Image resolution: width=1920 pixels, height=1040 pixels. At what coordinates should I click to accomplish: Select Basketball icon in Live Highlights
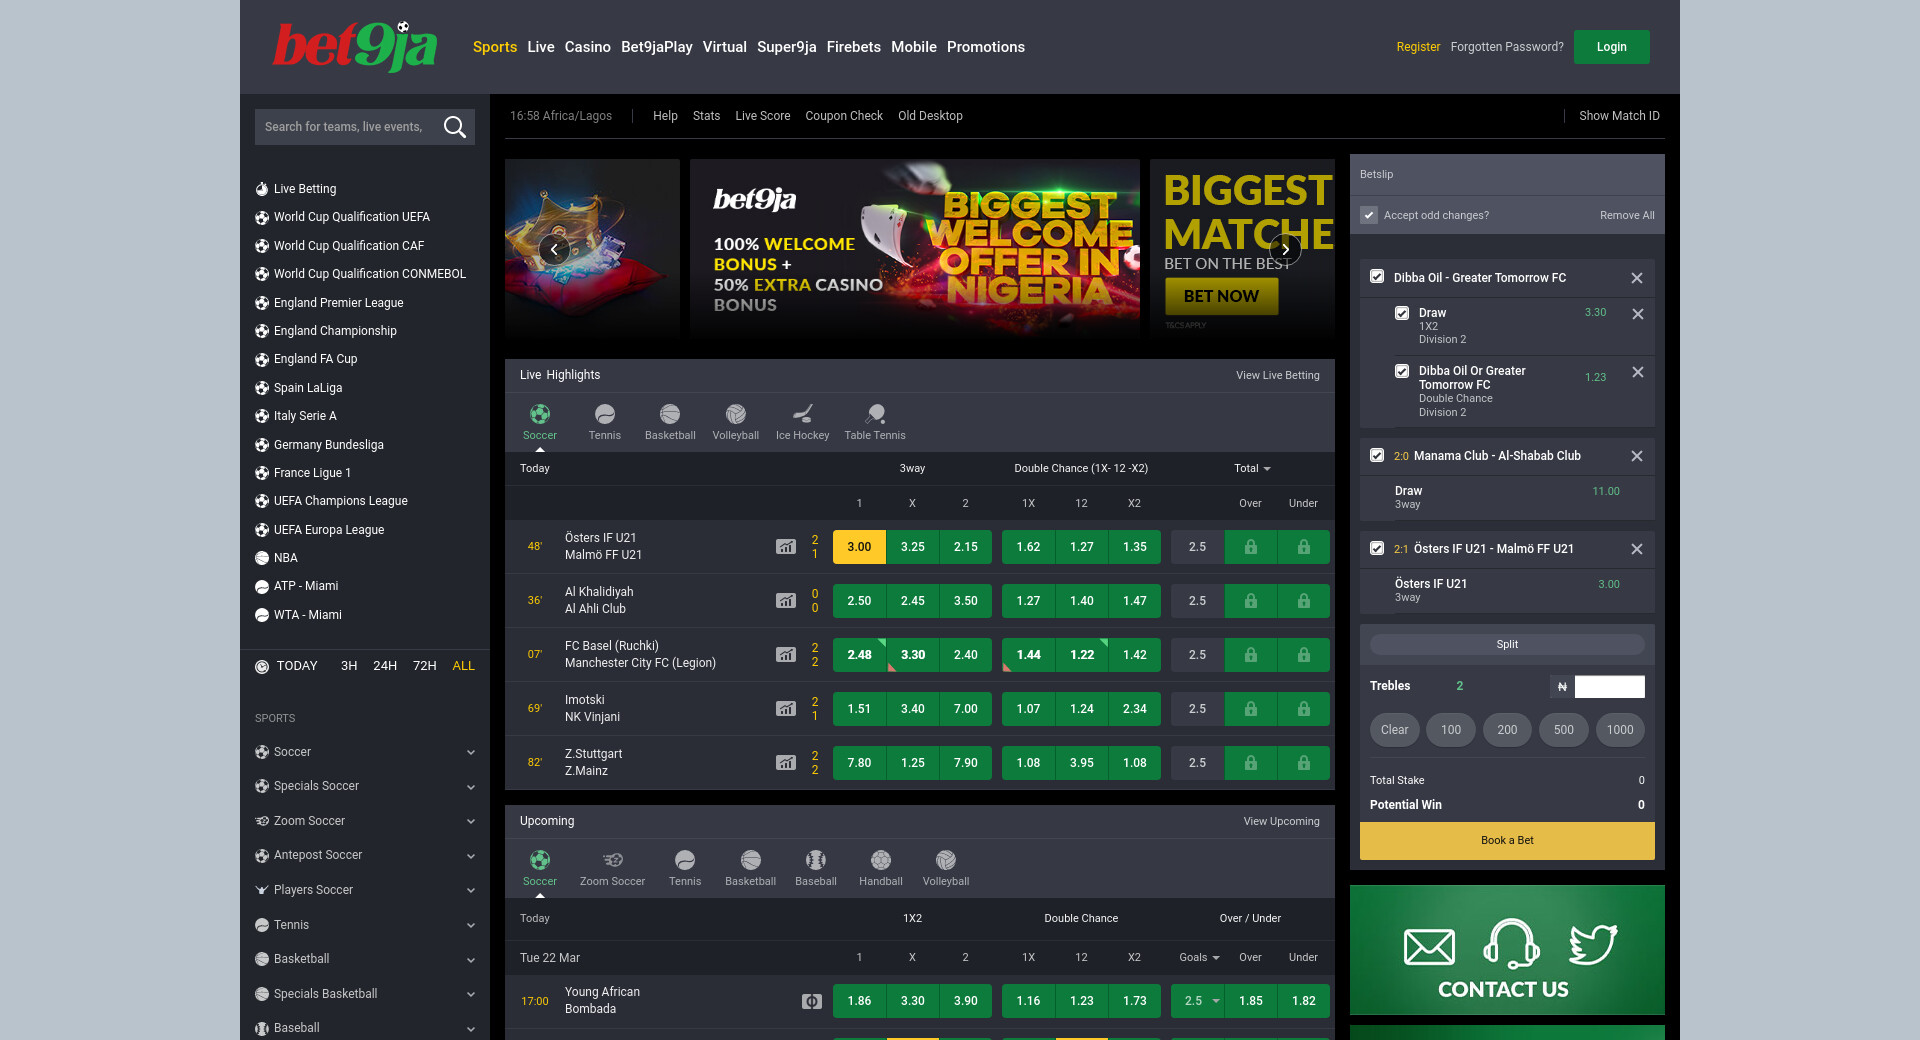pyautogui.click(x=670, y=415)
